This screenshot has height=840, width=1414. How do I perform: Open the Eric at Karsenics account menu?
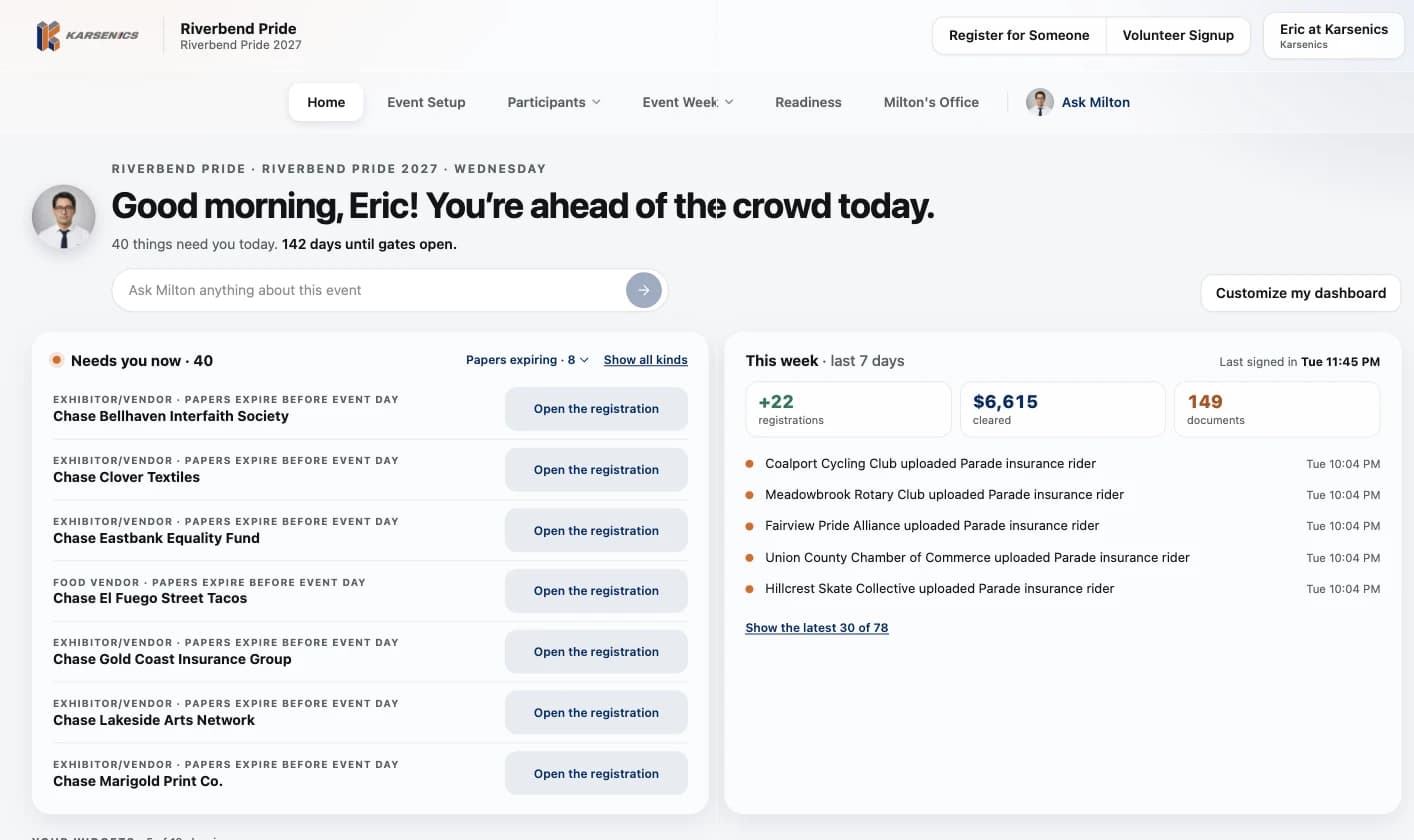coord(1334,36)
